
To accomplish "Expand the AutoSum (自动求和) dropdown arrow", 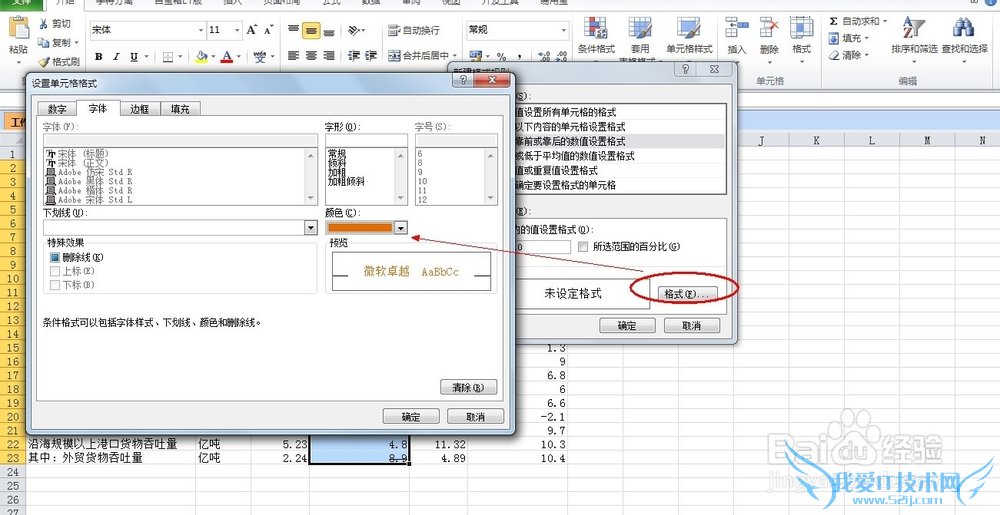I will (x=885, y=22).
